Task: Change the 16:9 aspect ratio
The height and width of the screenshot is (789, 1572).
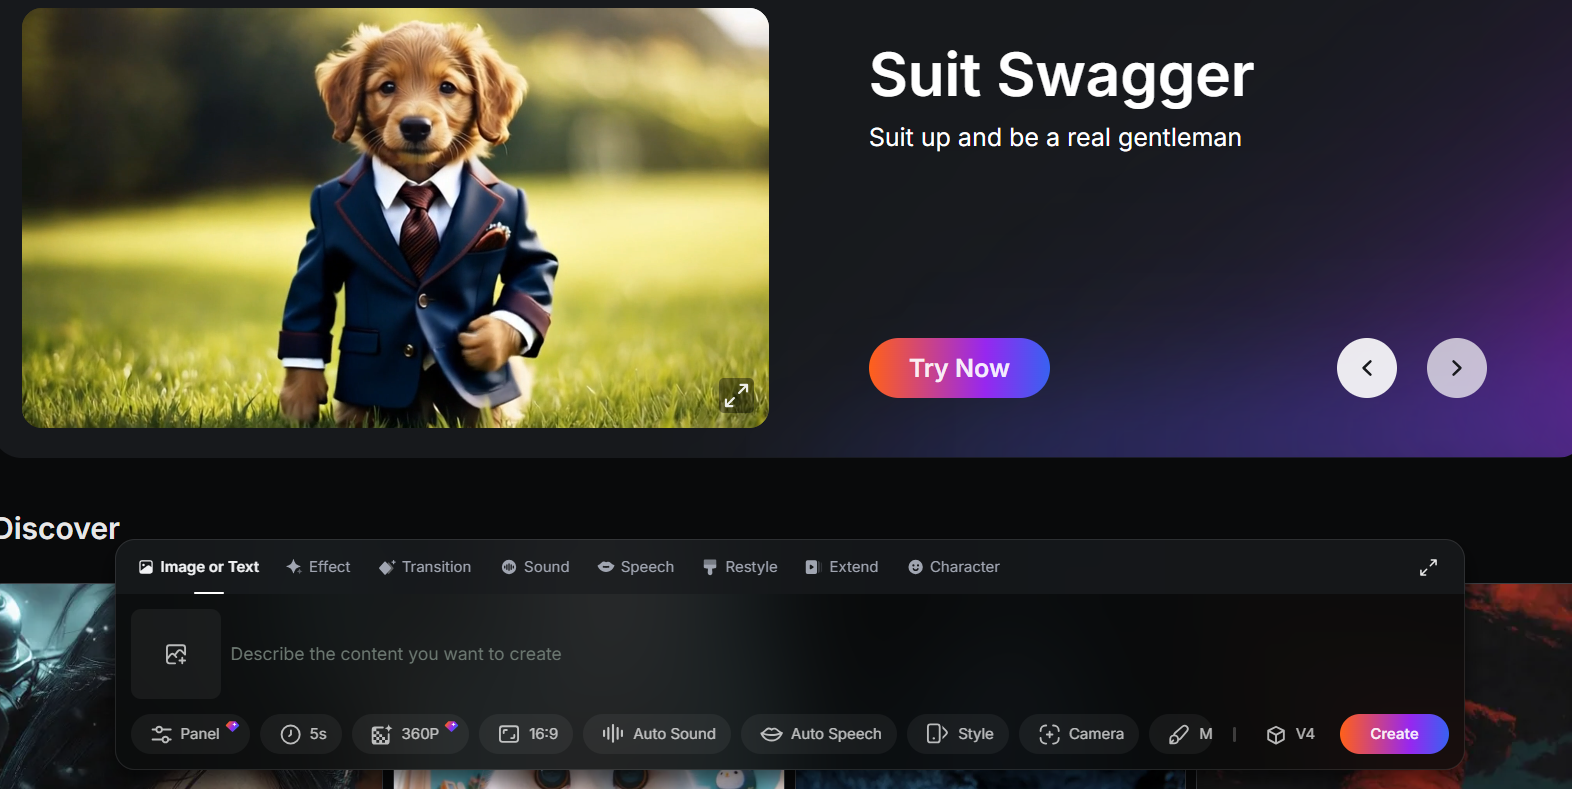Action: tap(526, 734)
